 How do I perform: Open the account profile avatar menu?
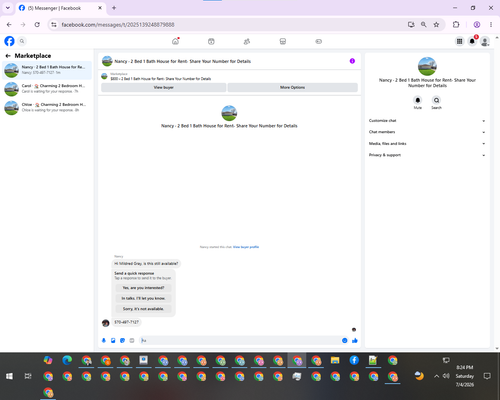click(485, 41)
